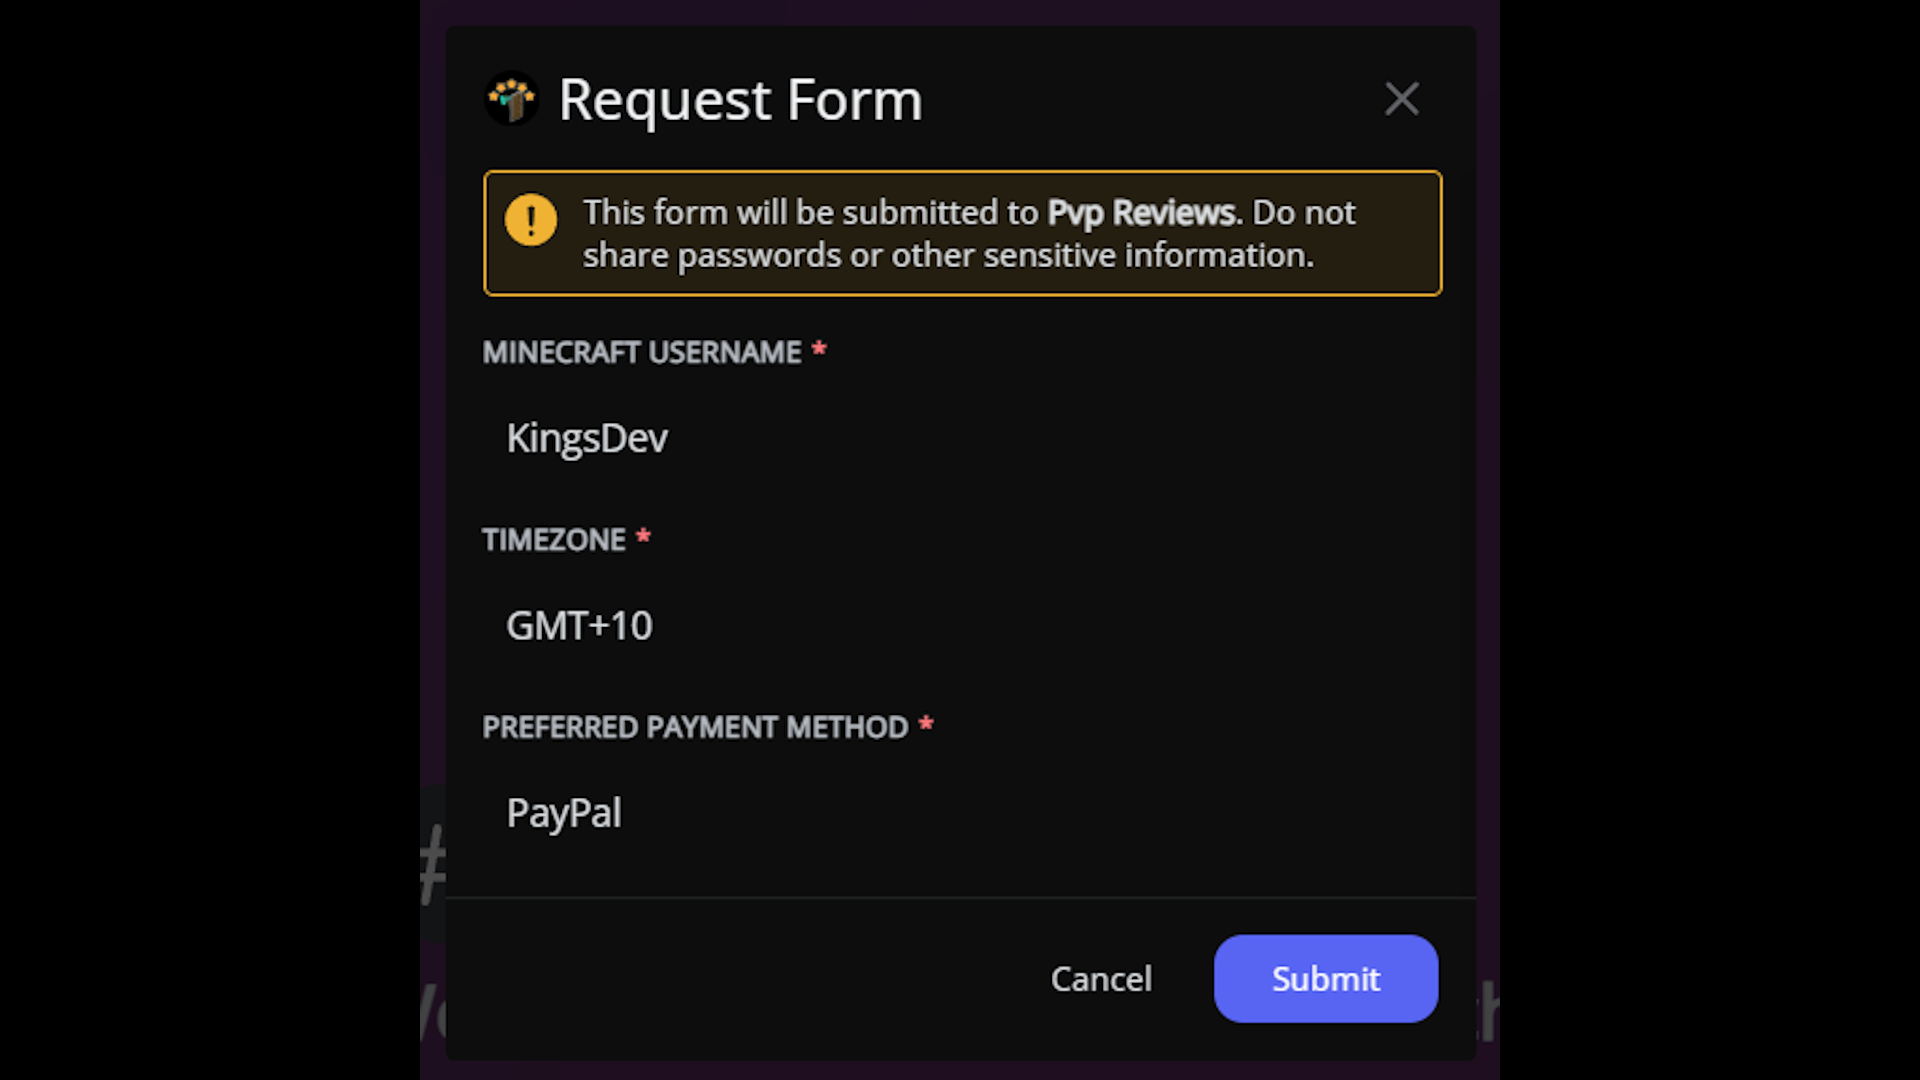Submit the request form
This screenshot has height=1080, width=1920.
(1325, 978)
